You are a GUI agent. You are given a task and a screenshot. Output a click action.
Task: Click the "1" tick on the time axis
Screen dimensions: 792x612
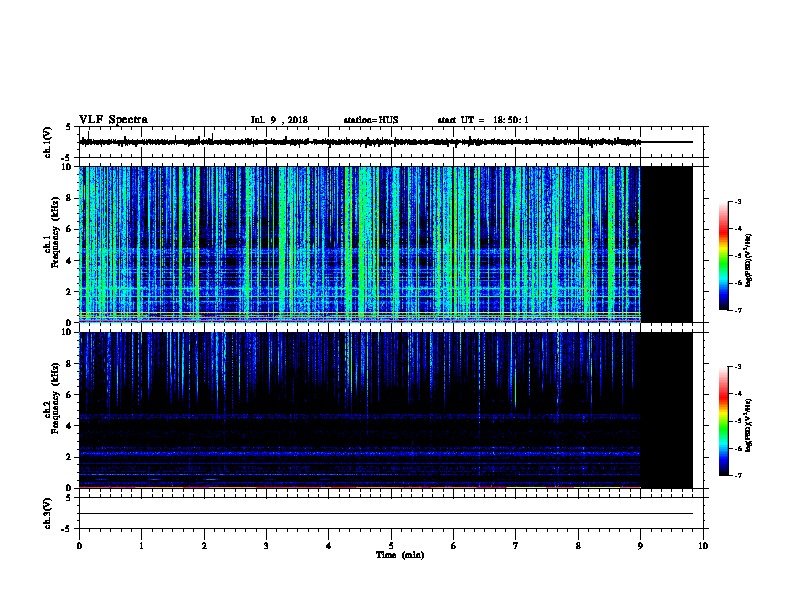pos(141,545)
